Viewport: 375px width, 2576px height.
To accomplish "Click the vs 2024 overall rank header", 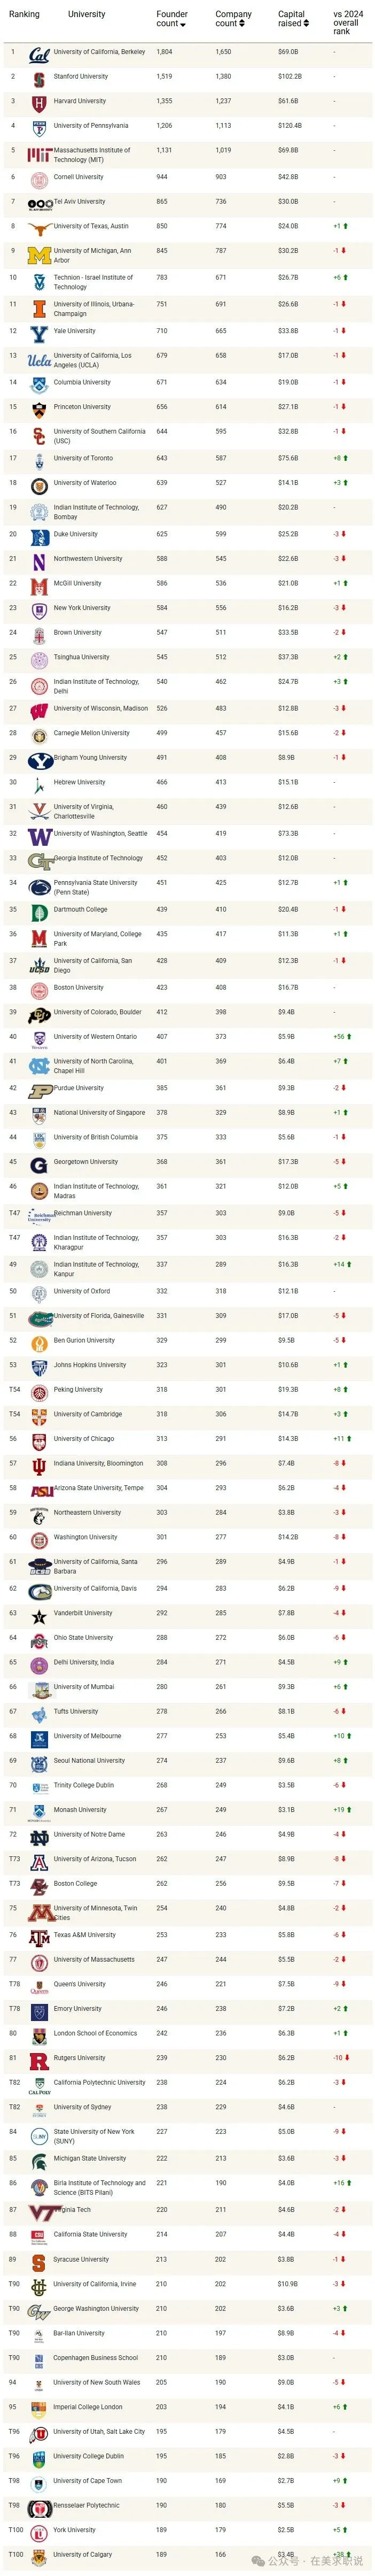I will (348, 23).
